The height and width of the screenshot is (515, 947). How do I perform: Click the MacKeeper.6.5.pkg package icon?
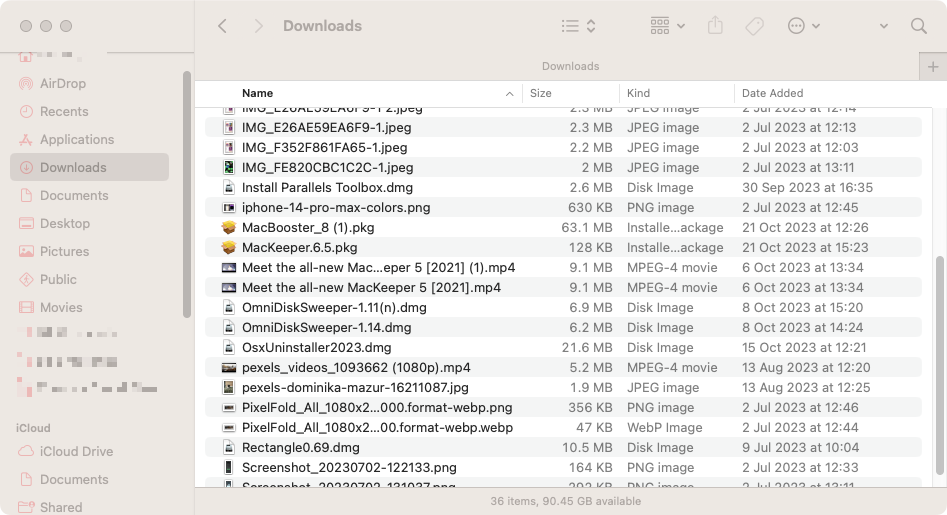pyautogui.click(x=228, y=248)
